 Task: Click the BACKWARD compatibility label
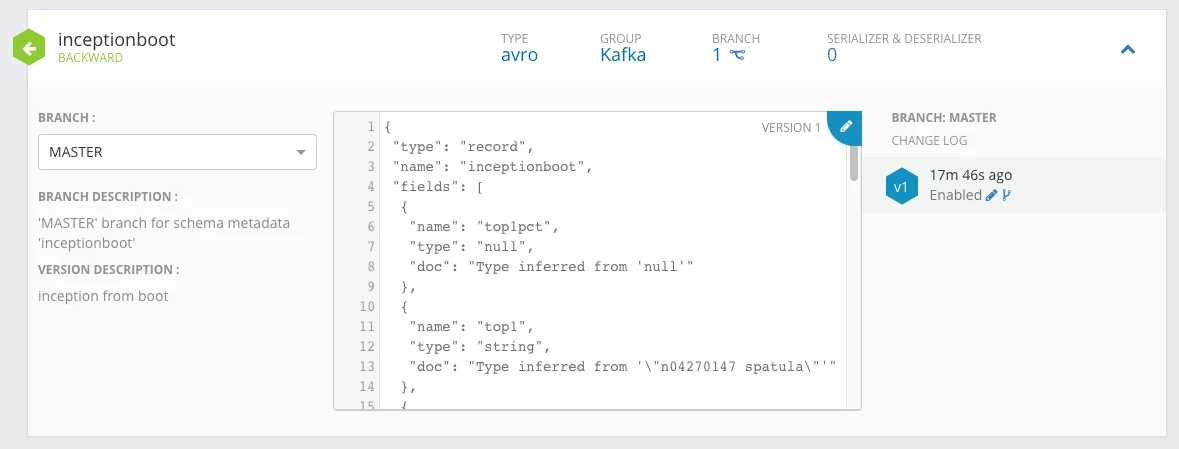click(90, 58)
